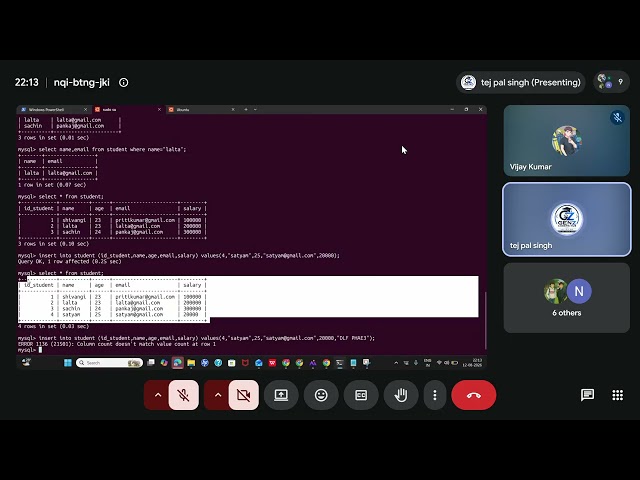Screen dimensions: 640x480
Task: Click the terminal's vertical scrollbar
Action: [485, 320]
